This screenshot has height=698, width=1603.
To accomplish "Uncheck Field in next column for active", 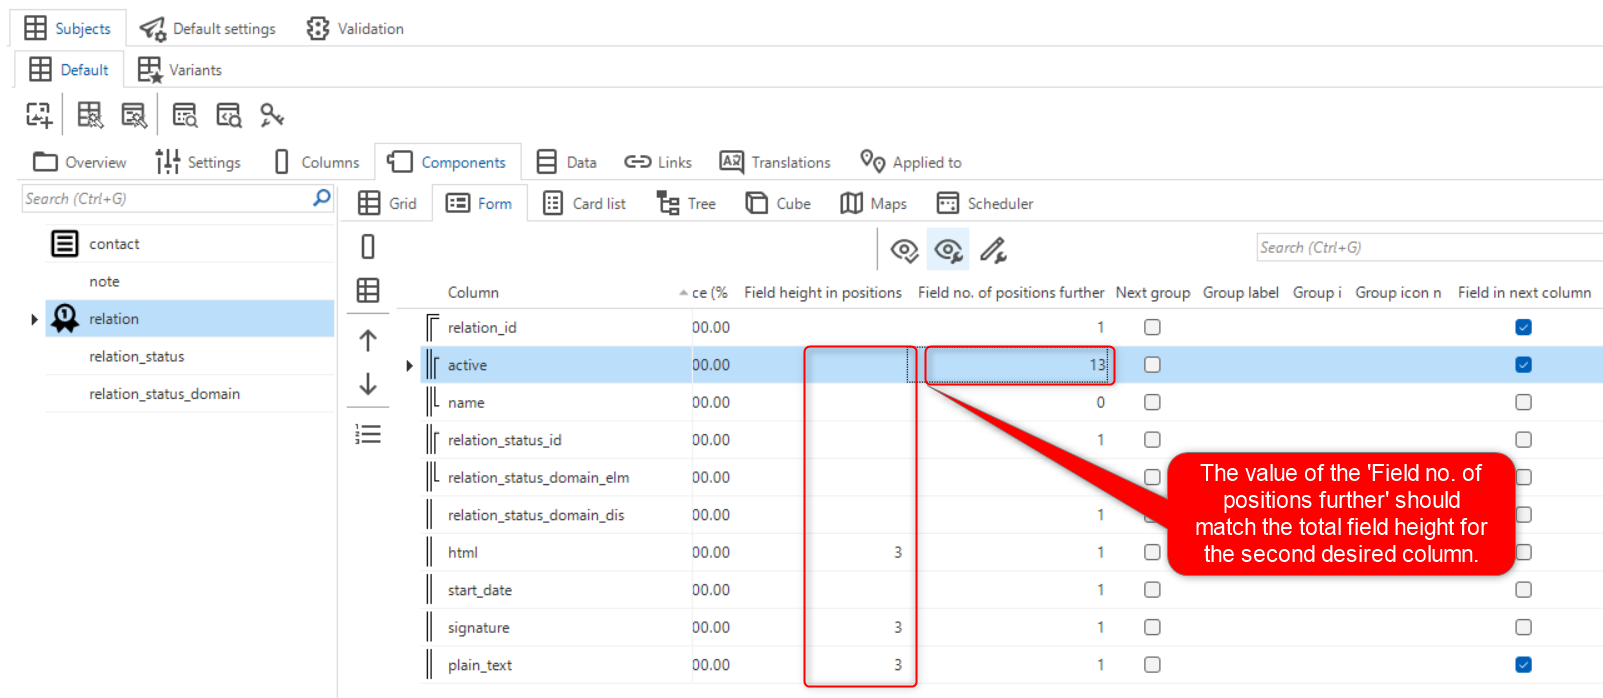I will 1523,365.
